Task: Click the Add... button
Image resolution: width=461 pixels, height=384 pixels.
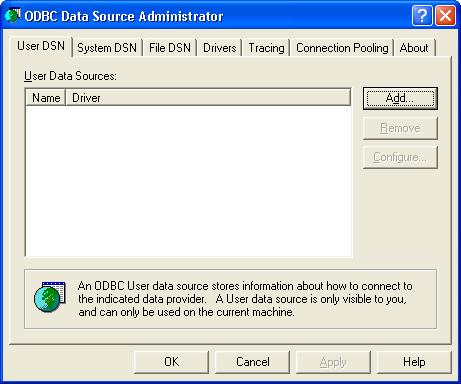Action: 400,98
